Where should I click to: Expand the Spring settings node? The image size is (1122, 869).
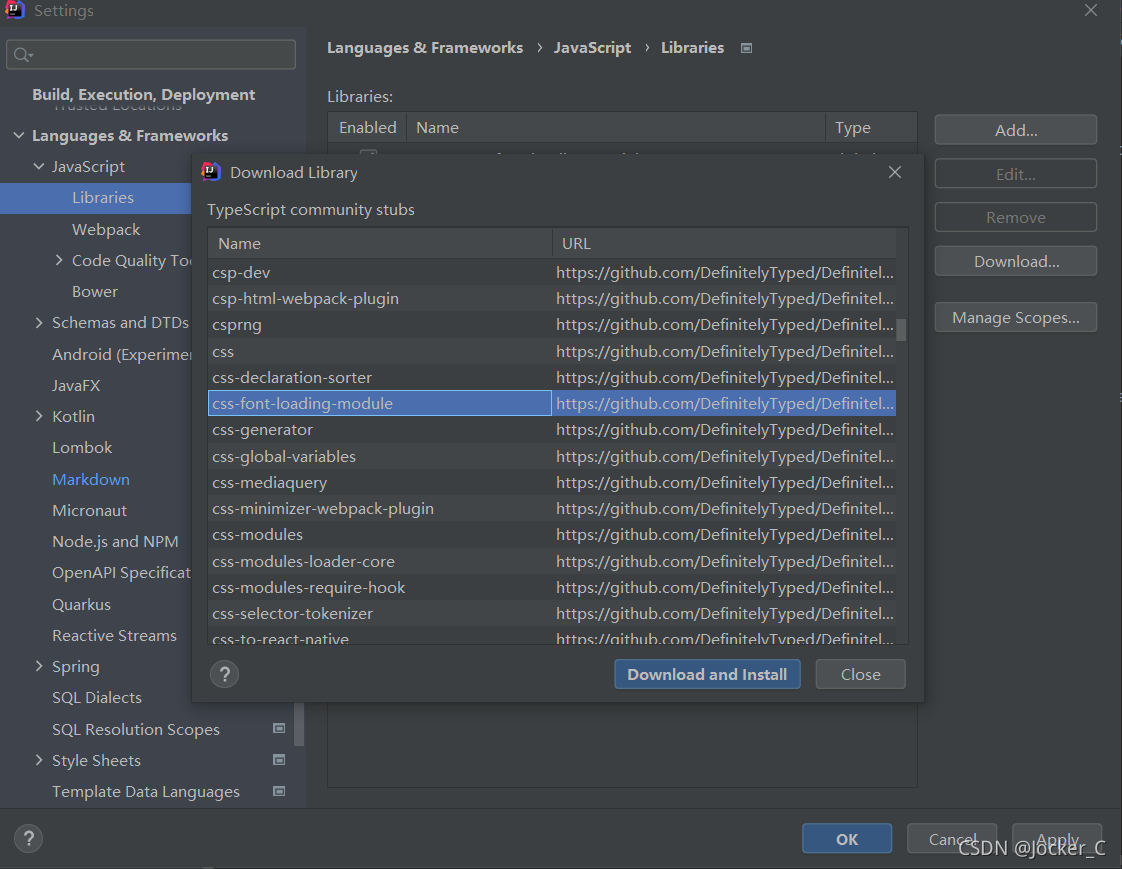pos(39,666)
